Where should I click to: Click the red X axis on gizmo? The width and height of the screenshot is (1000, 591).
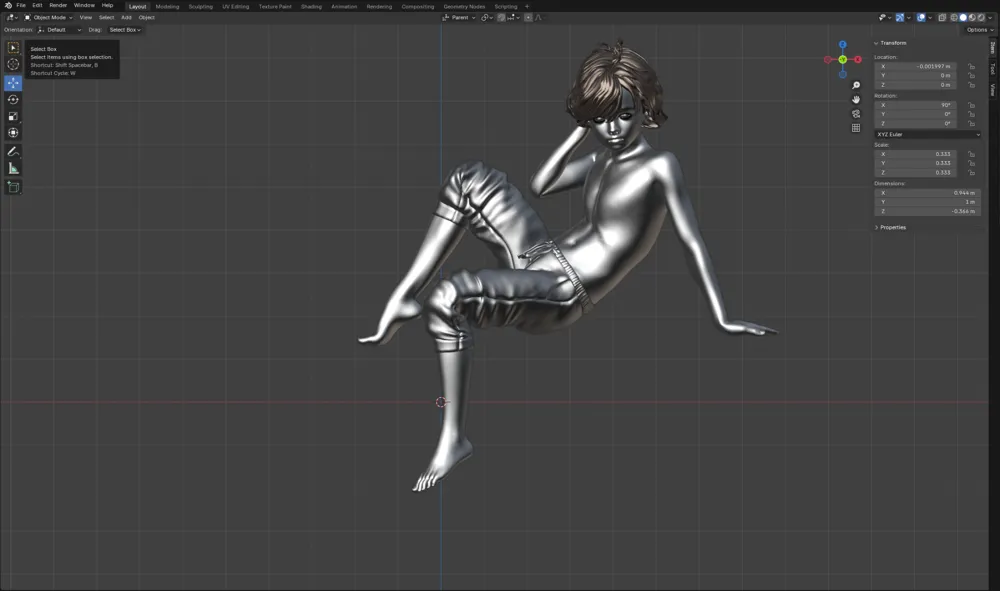pyautogui.click(x=858, y=59)
